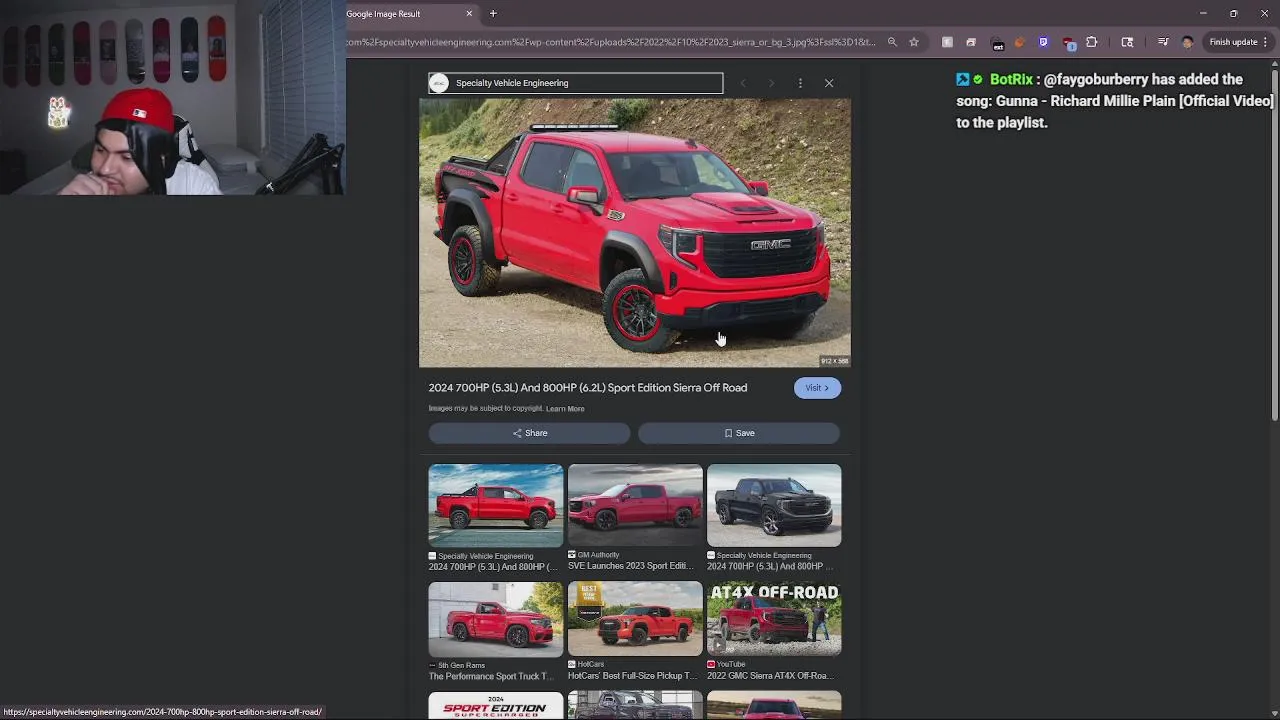Bookmark this page with the star icon
The height and width of the screenshot is (720, 1280).
pyautogui.click(x=914, y=42)
